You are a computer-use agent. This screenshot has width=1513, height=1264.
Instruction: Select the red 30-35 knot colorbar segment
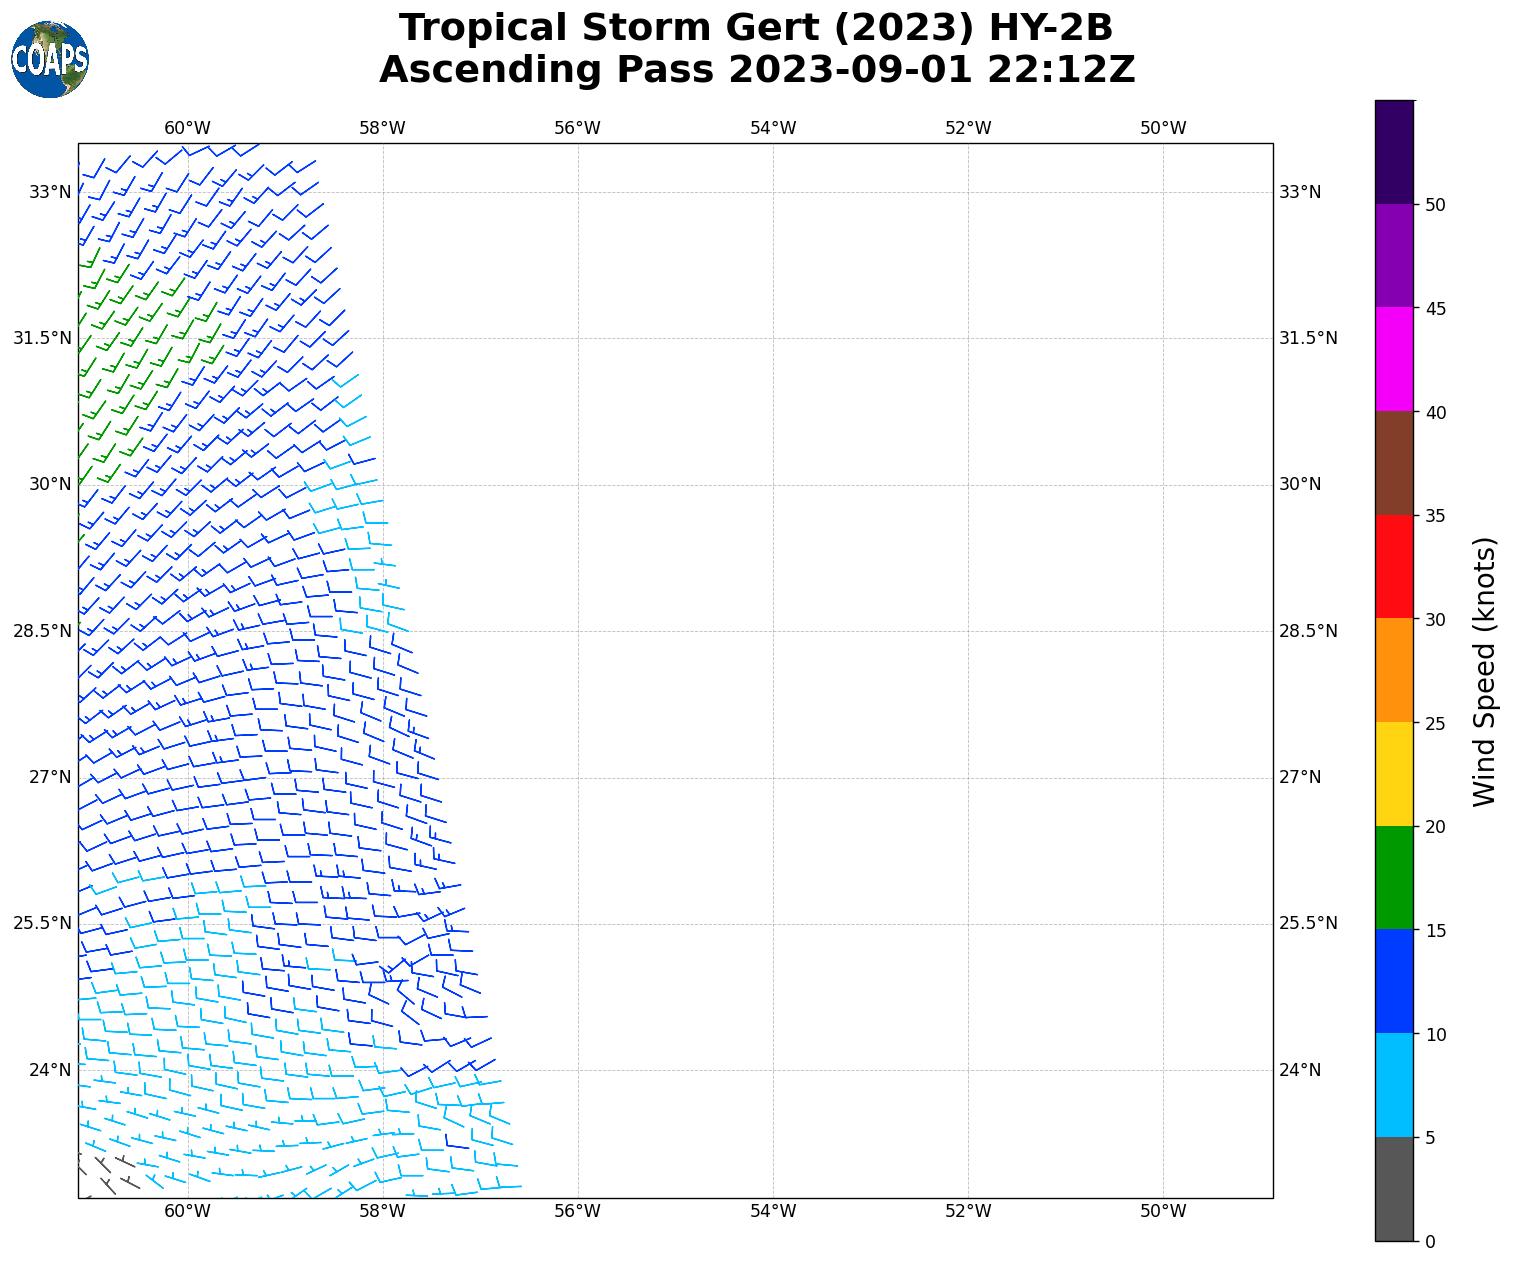click(1394, 566)
